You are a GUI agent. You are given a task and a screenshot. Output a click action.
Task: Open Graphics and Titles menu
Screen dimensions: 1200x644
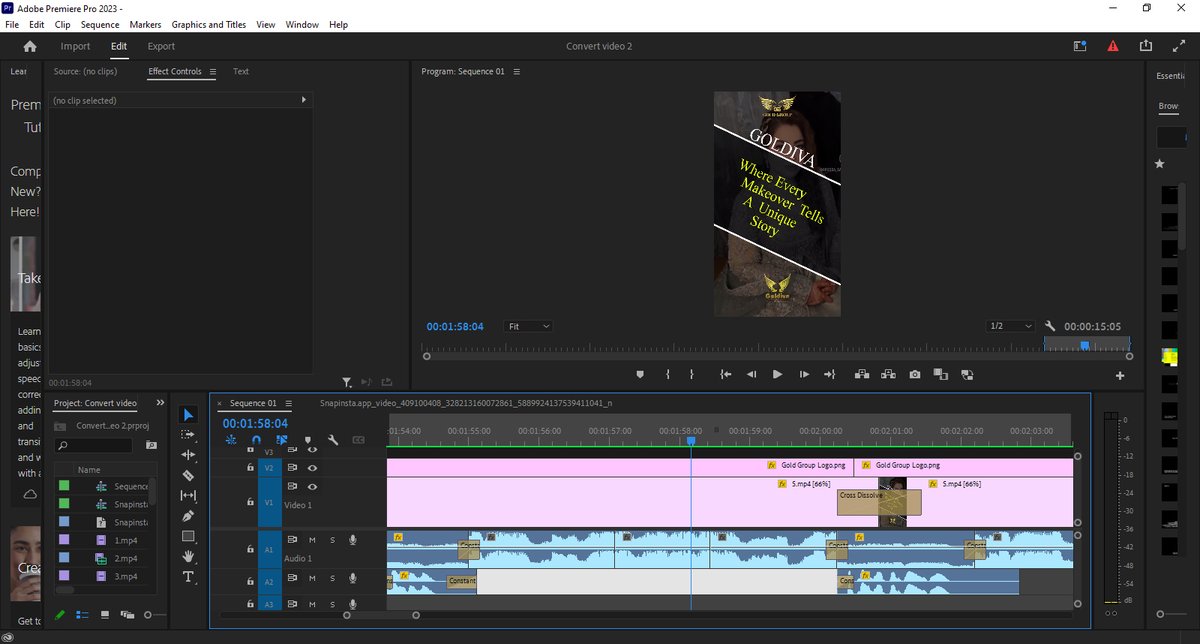209,24
